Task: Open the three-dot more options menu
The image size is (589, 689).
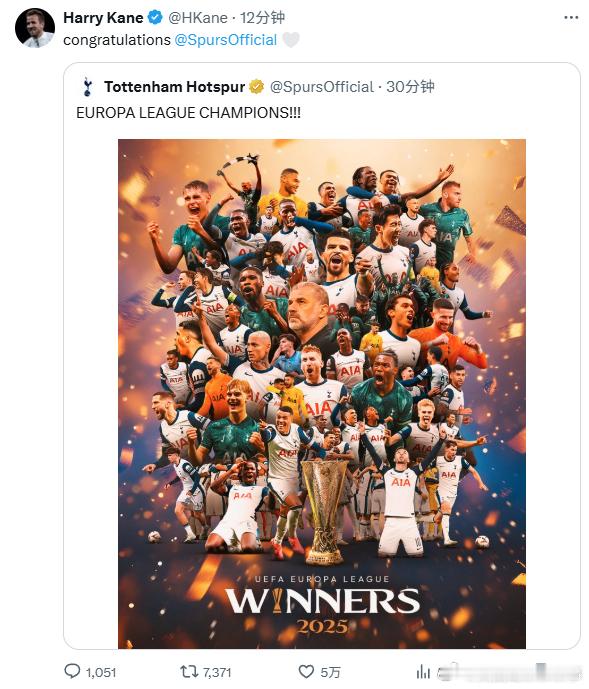Action: coord(571,18)
